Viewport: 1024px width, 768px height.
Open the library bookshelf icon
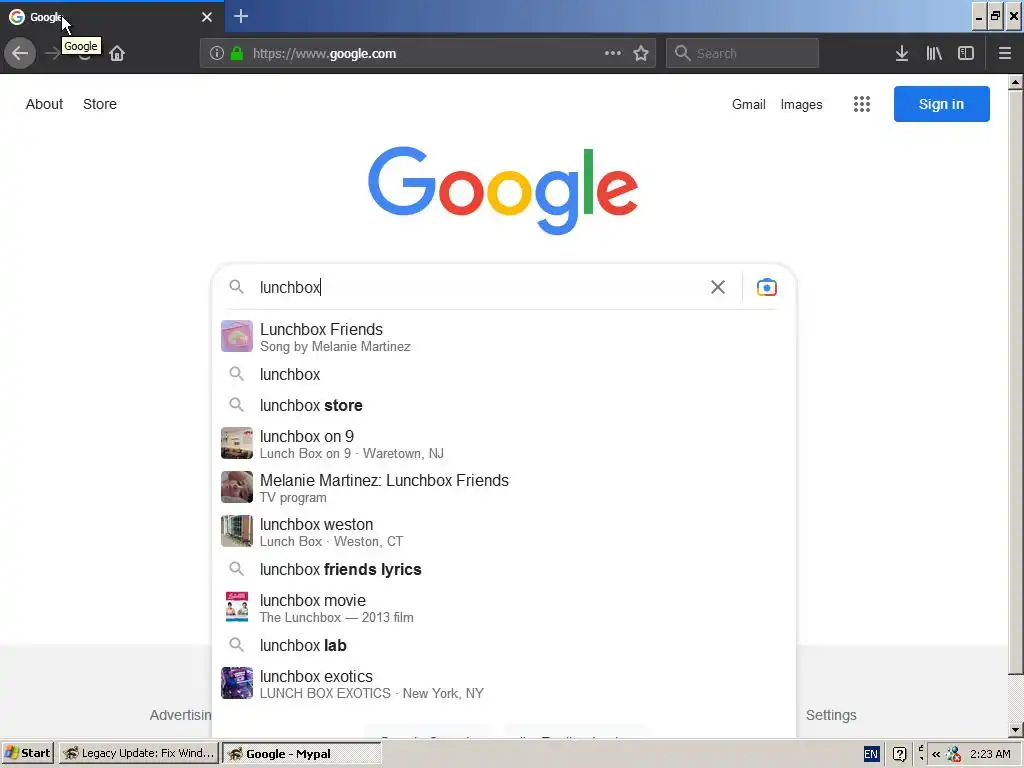point(934,54)
